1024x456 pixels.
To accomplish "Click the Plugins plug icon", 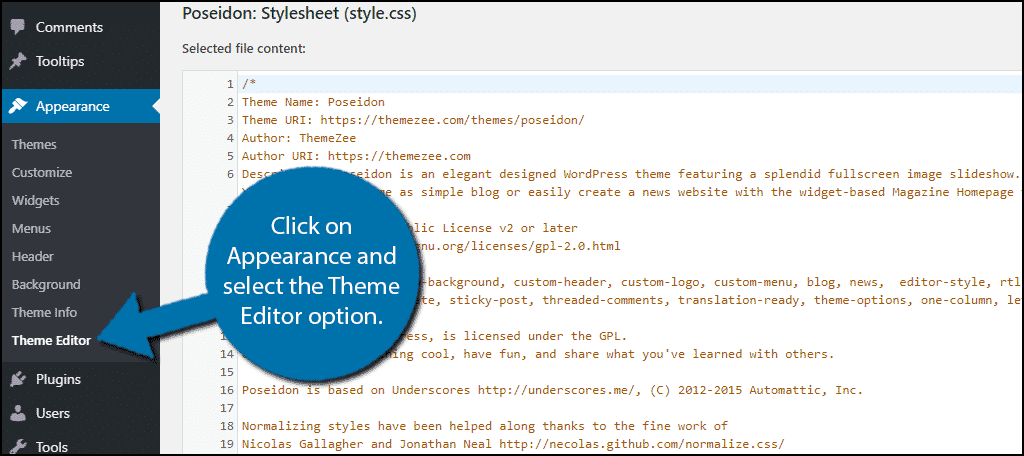I will point(18,379).
